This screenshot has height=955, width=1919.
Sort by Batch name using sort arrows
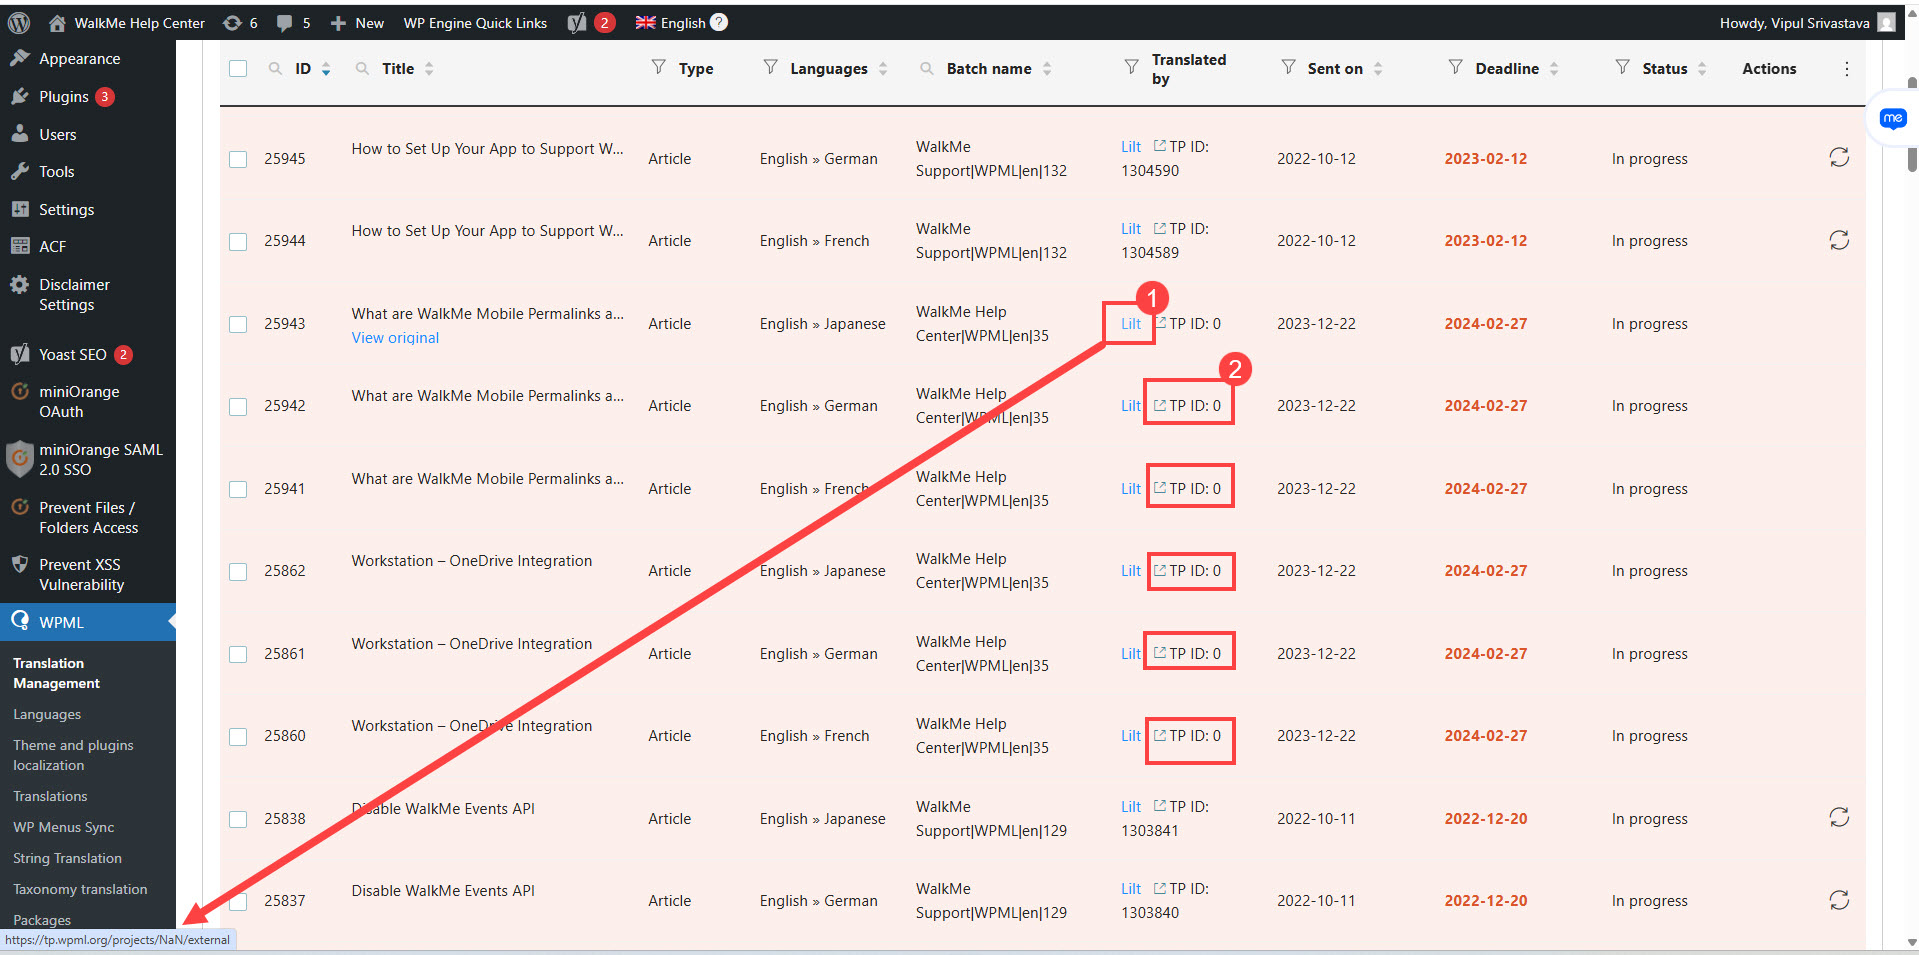(1047, 69)
